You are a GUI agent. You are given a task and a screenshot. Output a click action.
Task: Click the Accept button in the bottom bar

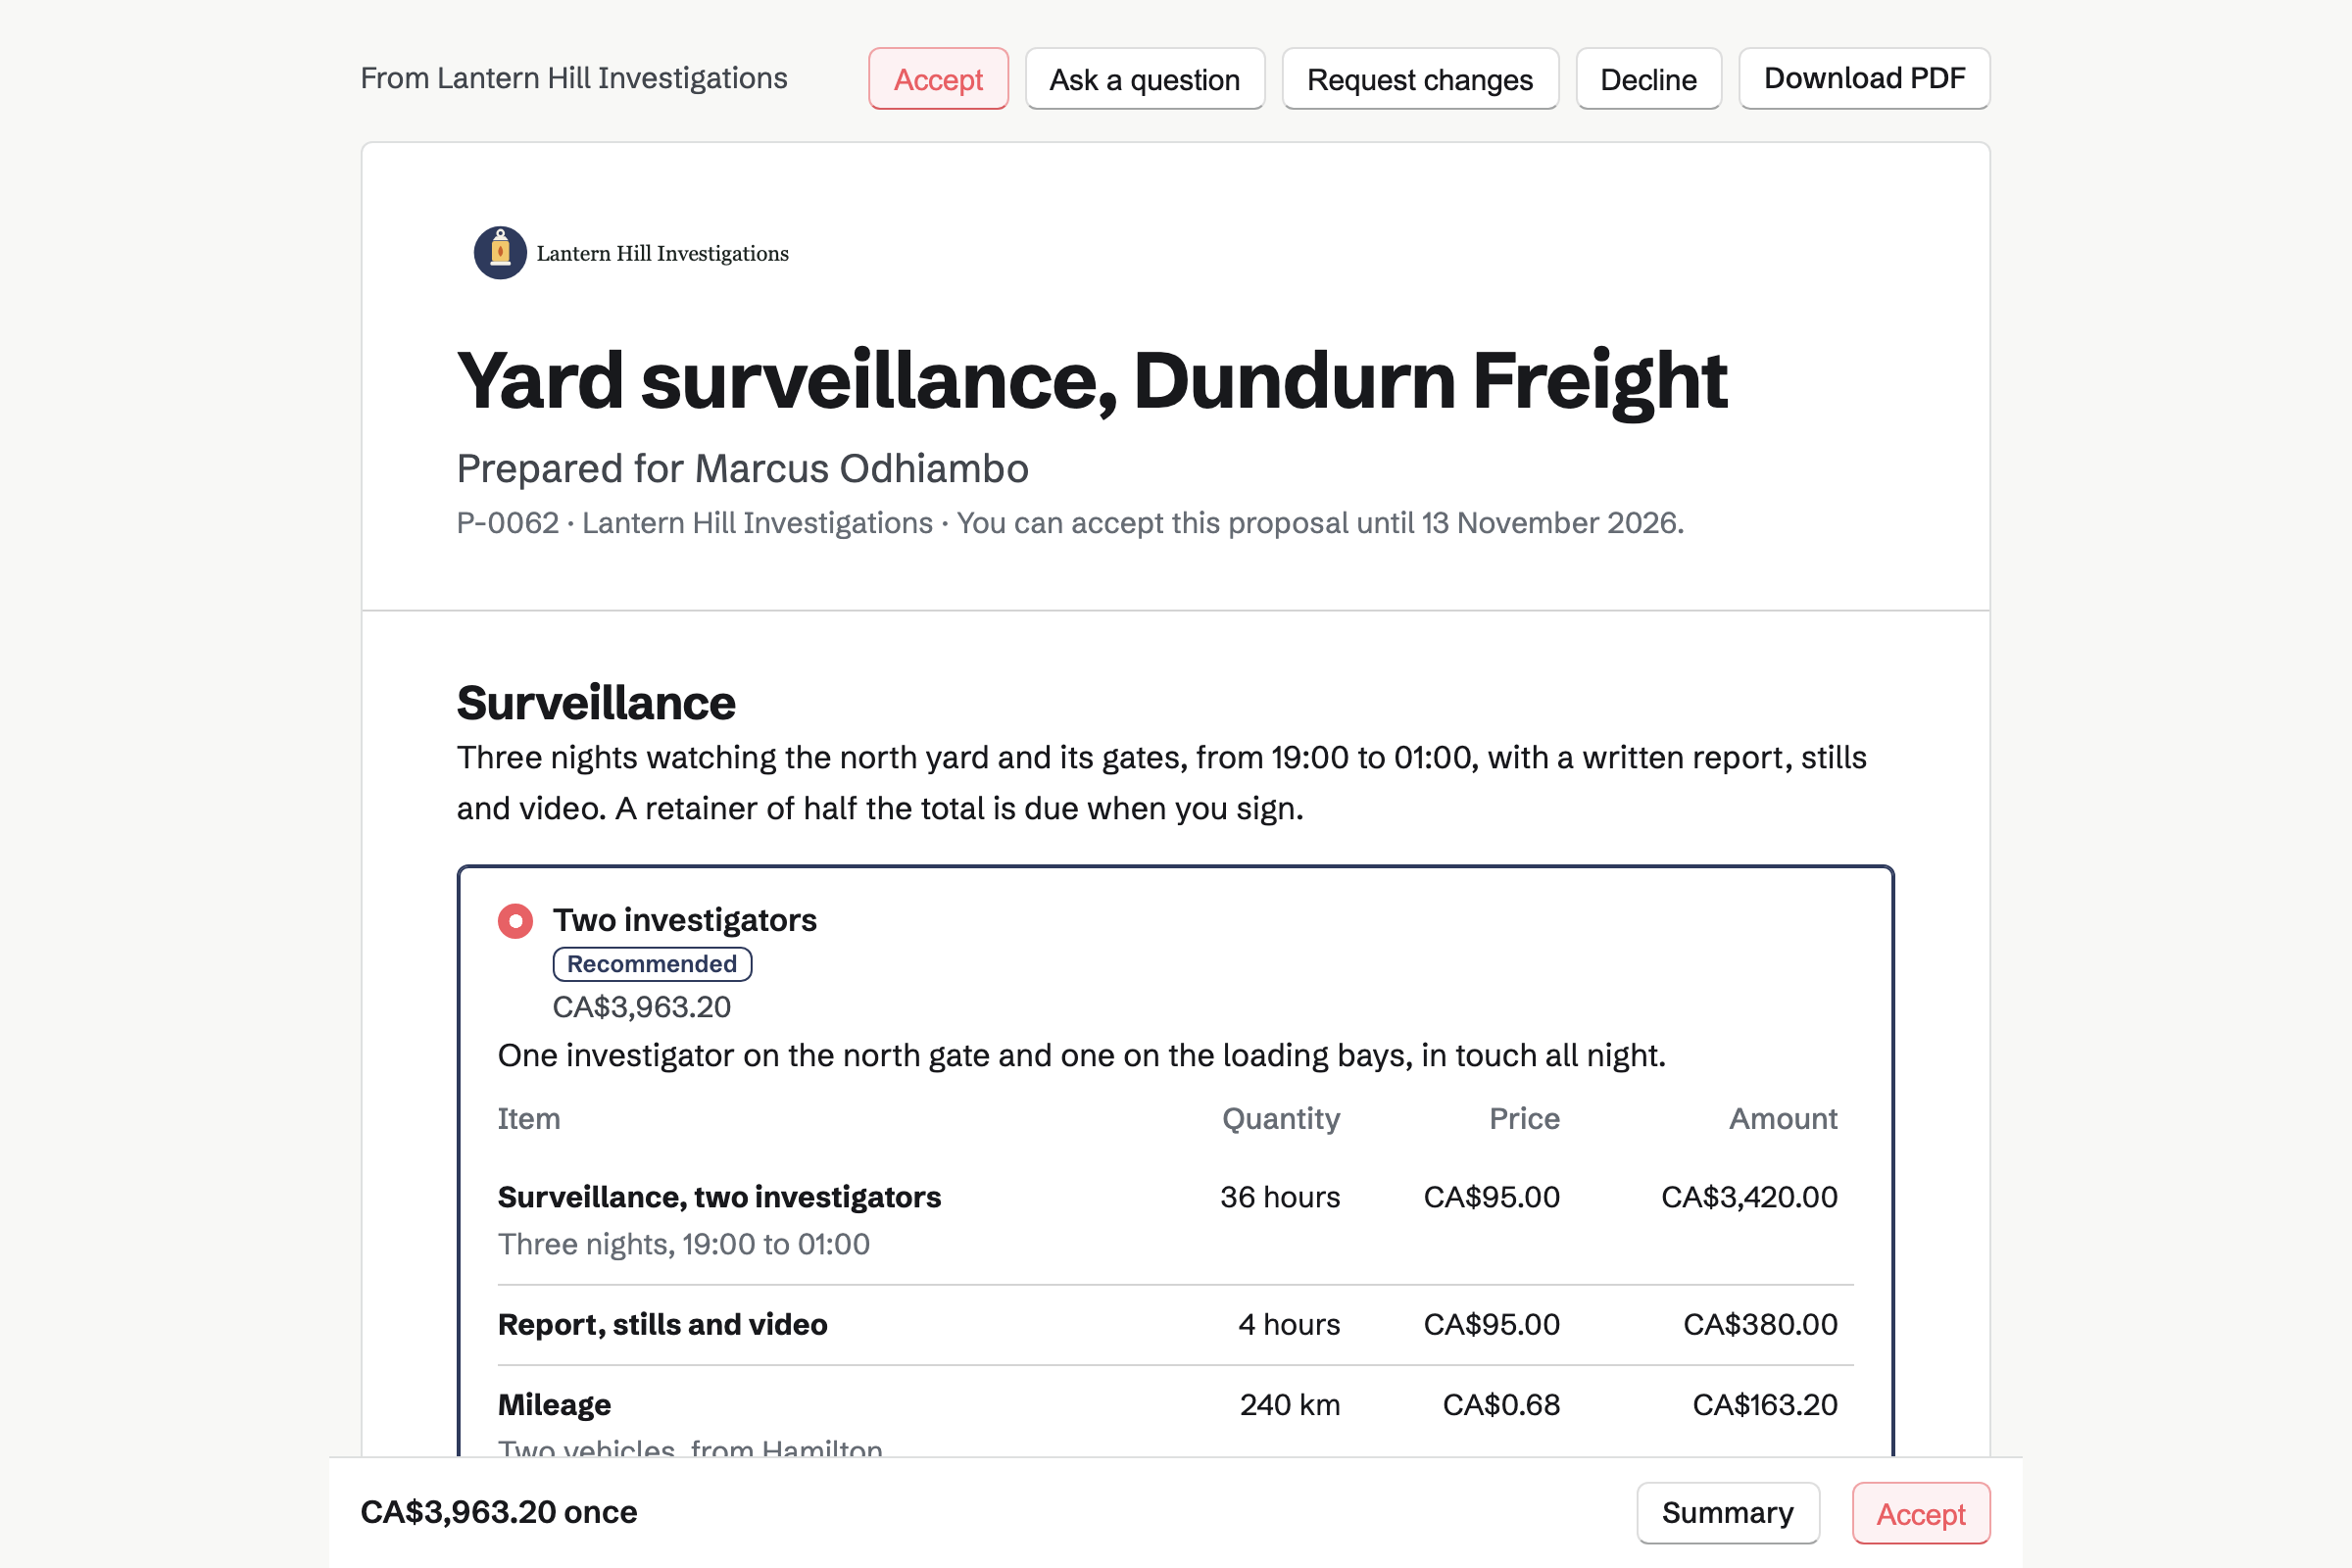(1921, 1513)
